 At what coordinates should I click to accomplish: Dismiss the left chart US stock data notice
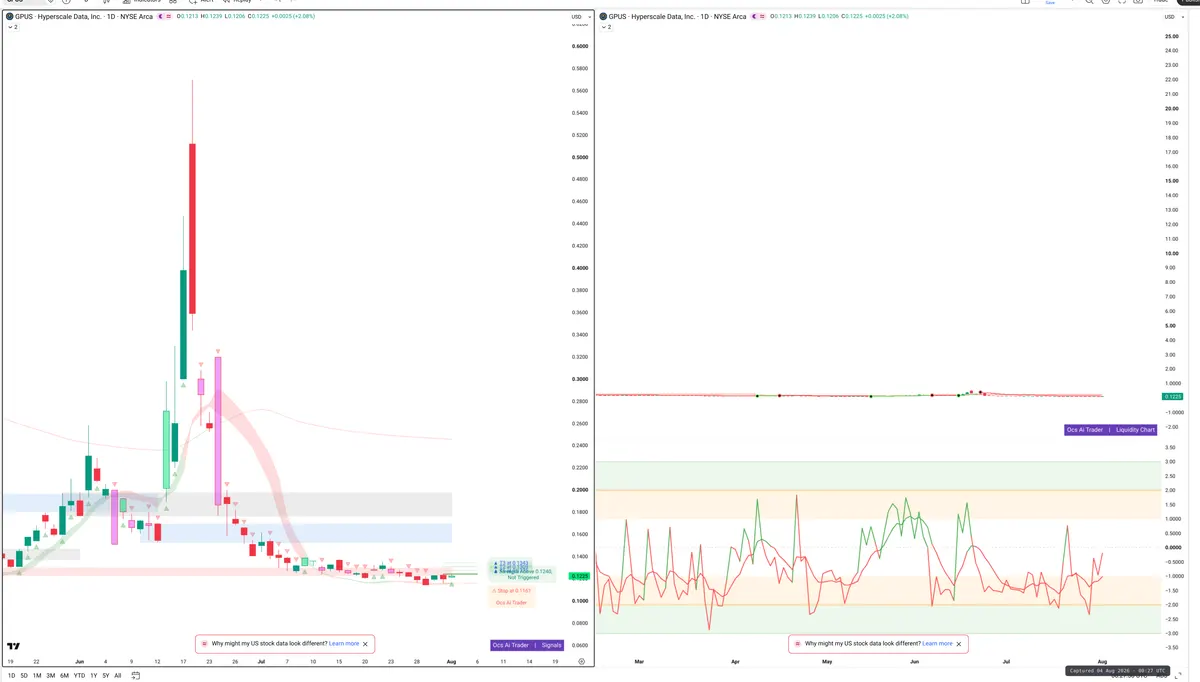(366, 644)
